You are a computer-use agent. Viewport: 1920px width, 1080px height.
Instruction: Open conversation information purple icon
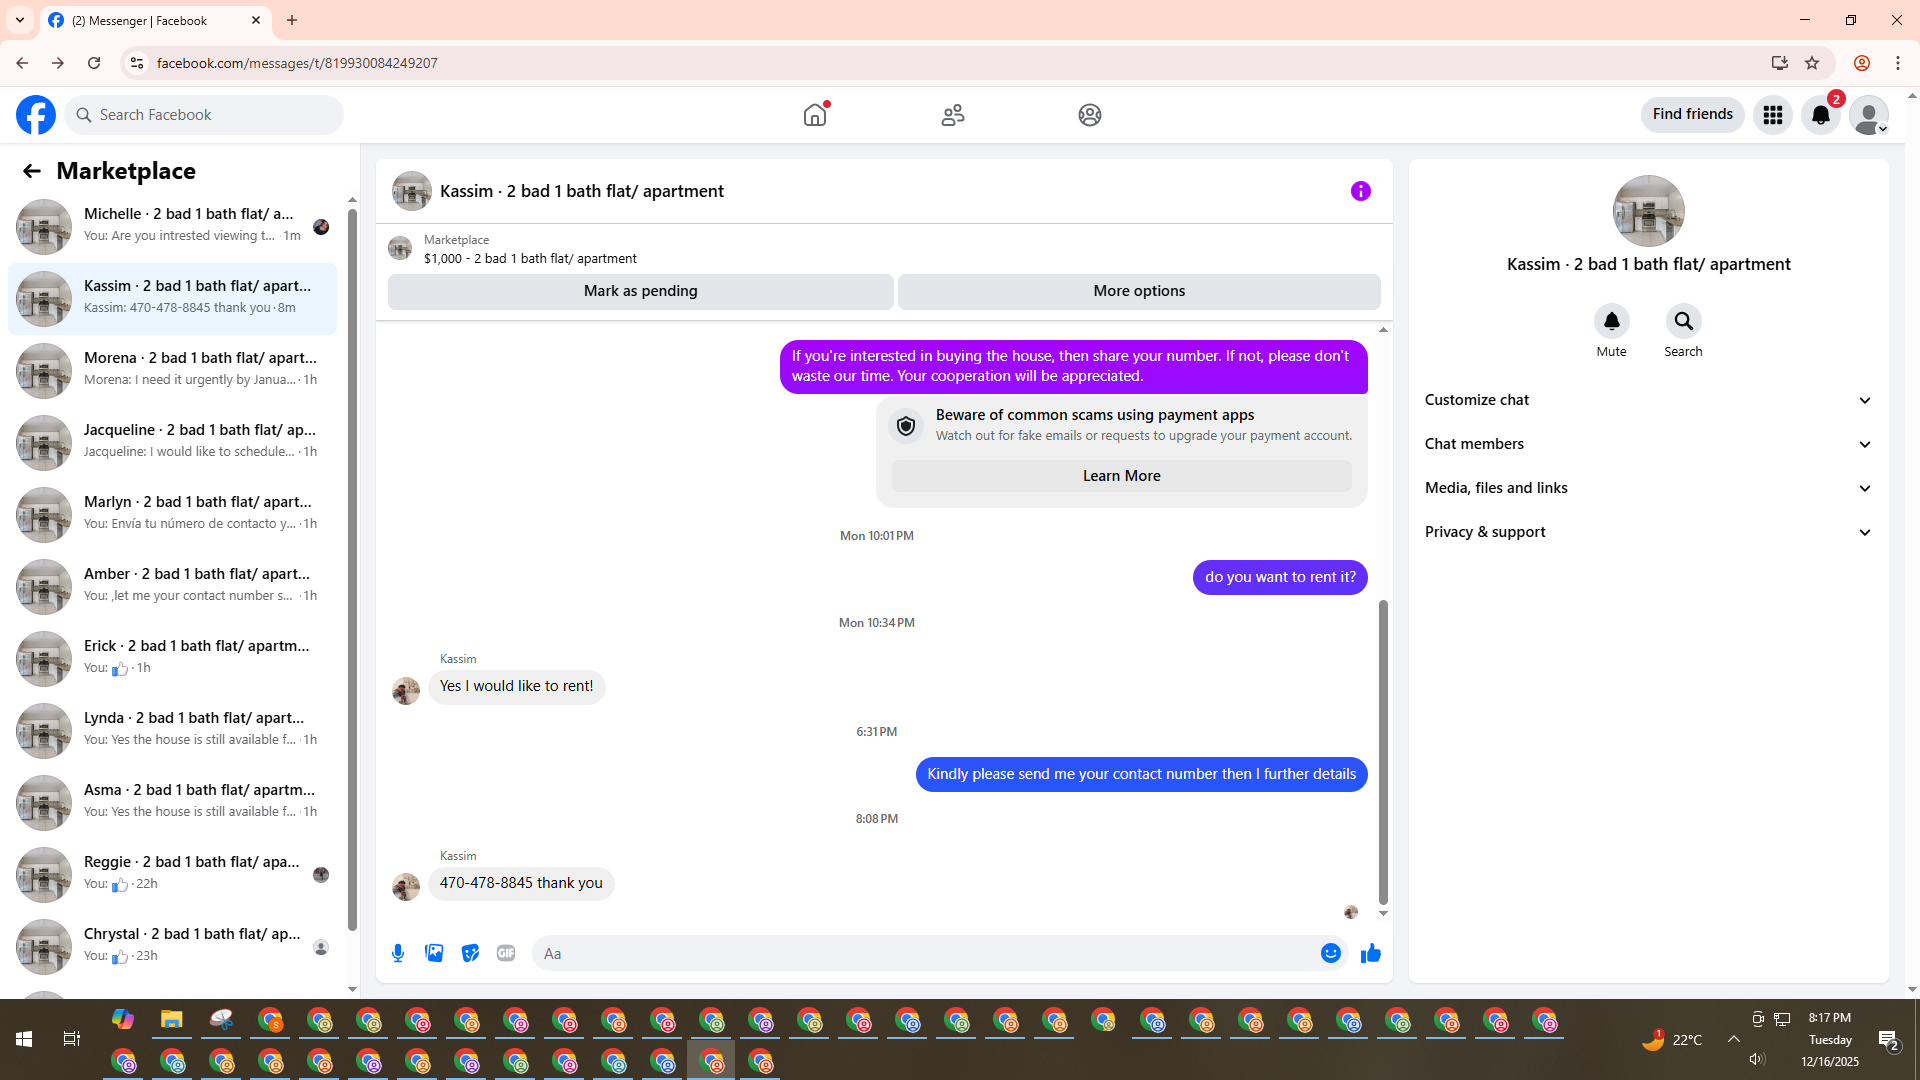pyautogui.click(x=1361, y=191)
